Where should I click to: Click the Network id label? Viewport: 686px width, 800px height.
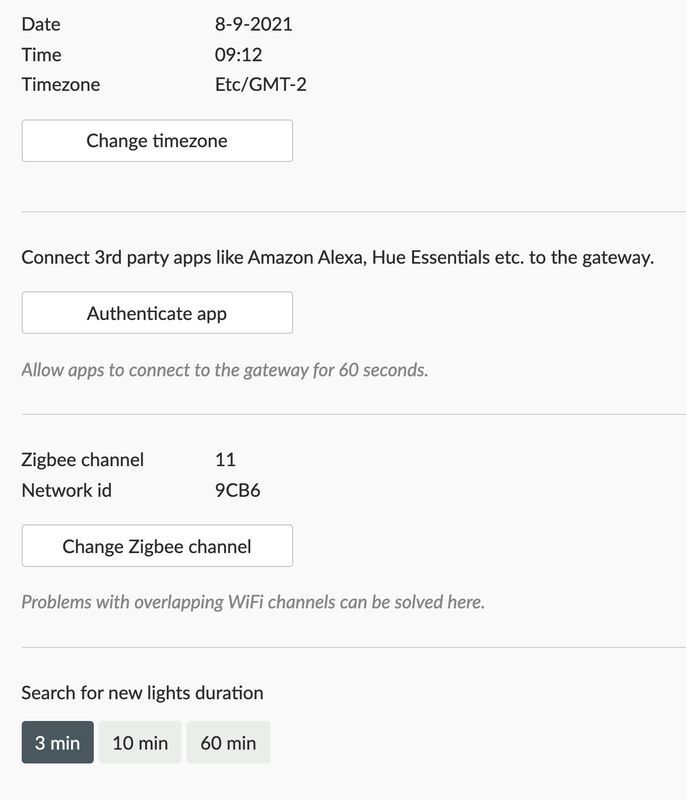pos(66,491)
